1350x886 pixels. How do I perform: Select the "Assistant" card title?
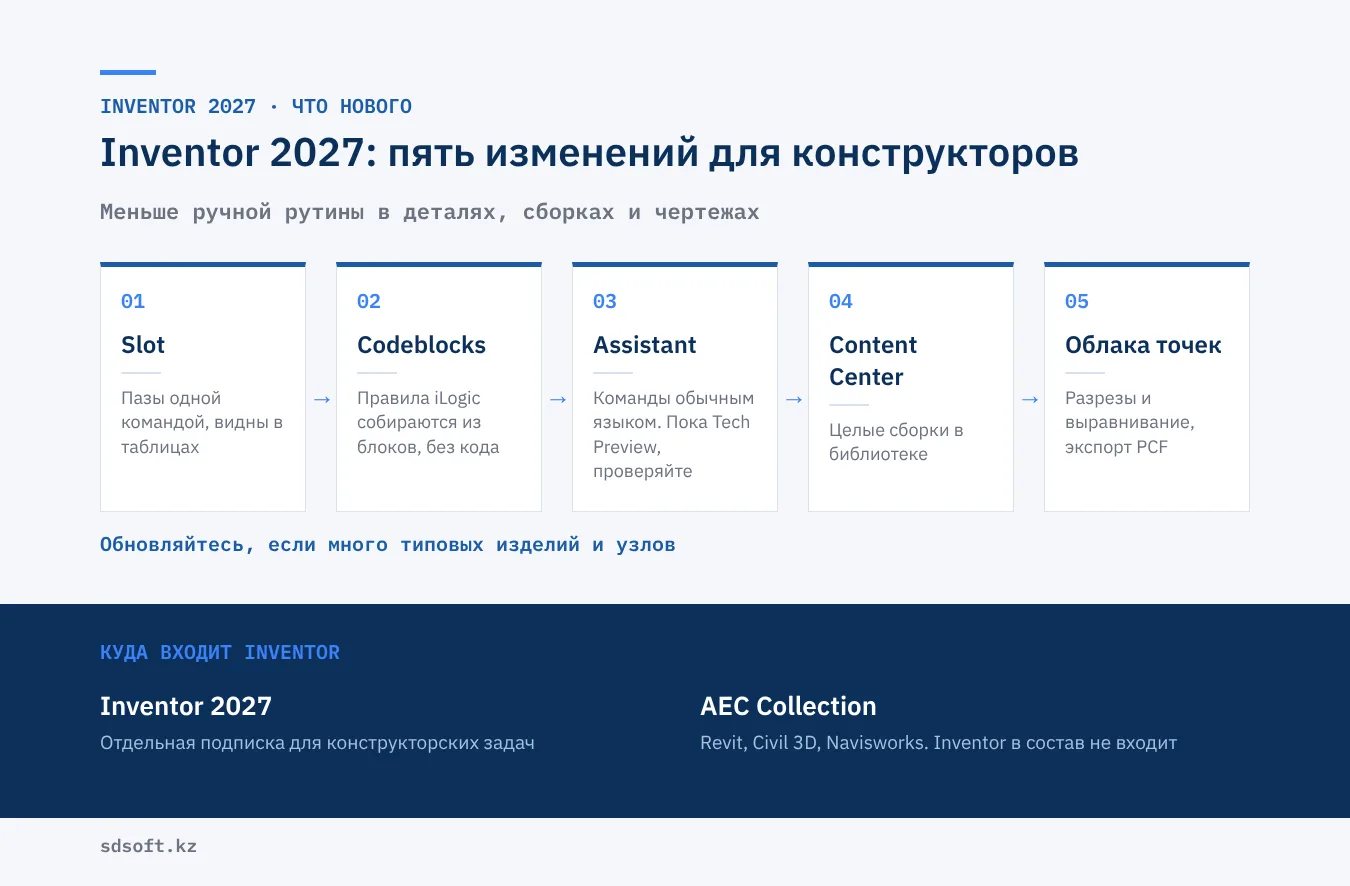click(645, 345)
